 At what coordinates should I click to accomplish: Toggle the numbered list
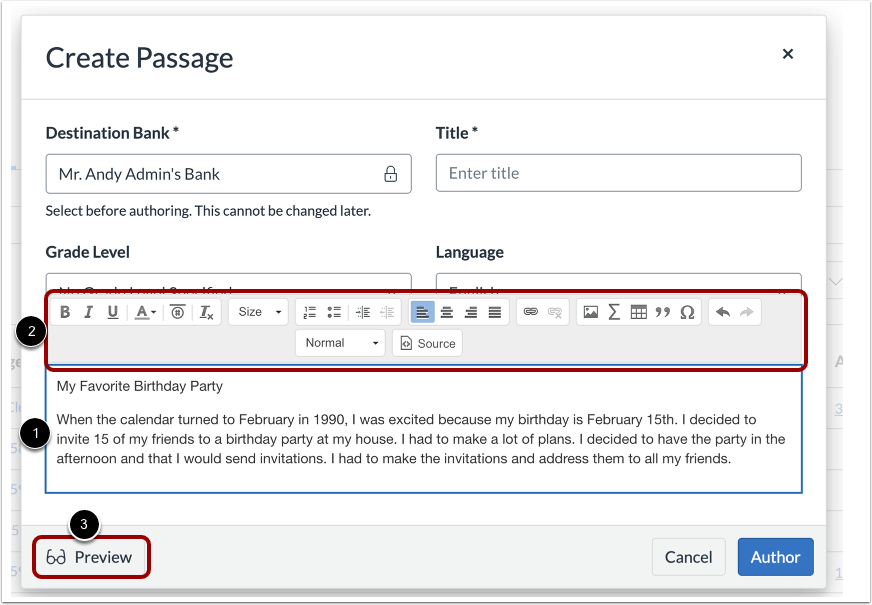[310, 311]
